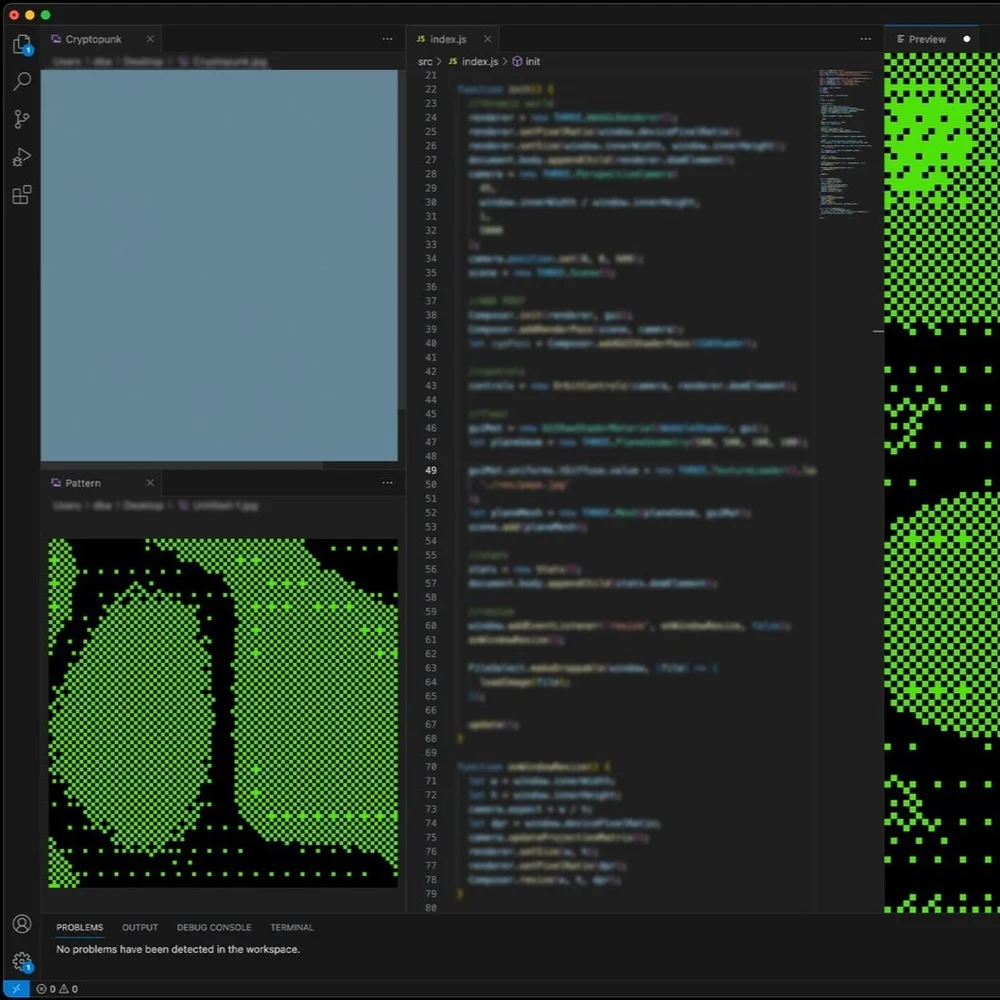Click the code minimap overview

(846, 143)
